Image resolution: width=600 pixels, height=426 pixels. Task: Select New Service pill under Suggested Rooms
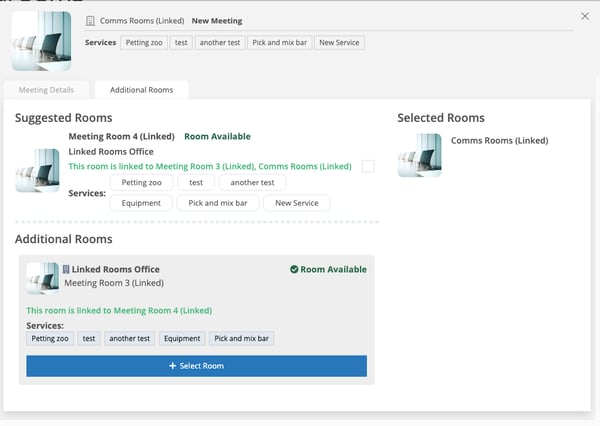tap(296, 203)
